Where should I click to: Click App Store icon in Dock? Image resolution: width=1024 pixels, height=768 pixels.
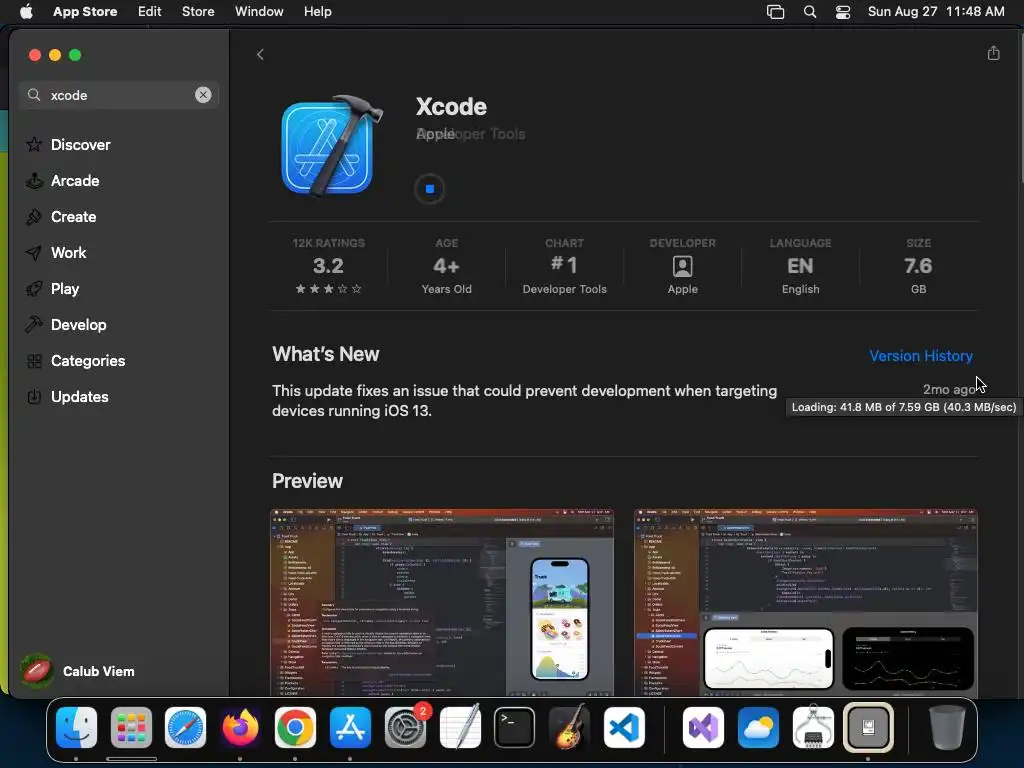350,727
